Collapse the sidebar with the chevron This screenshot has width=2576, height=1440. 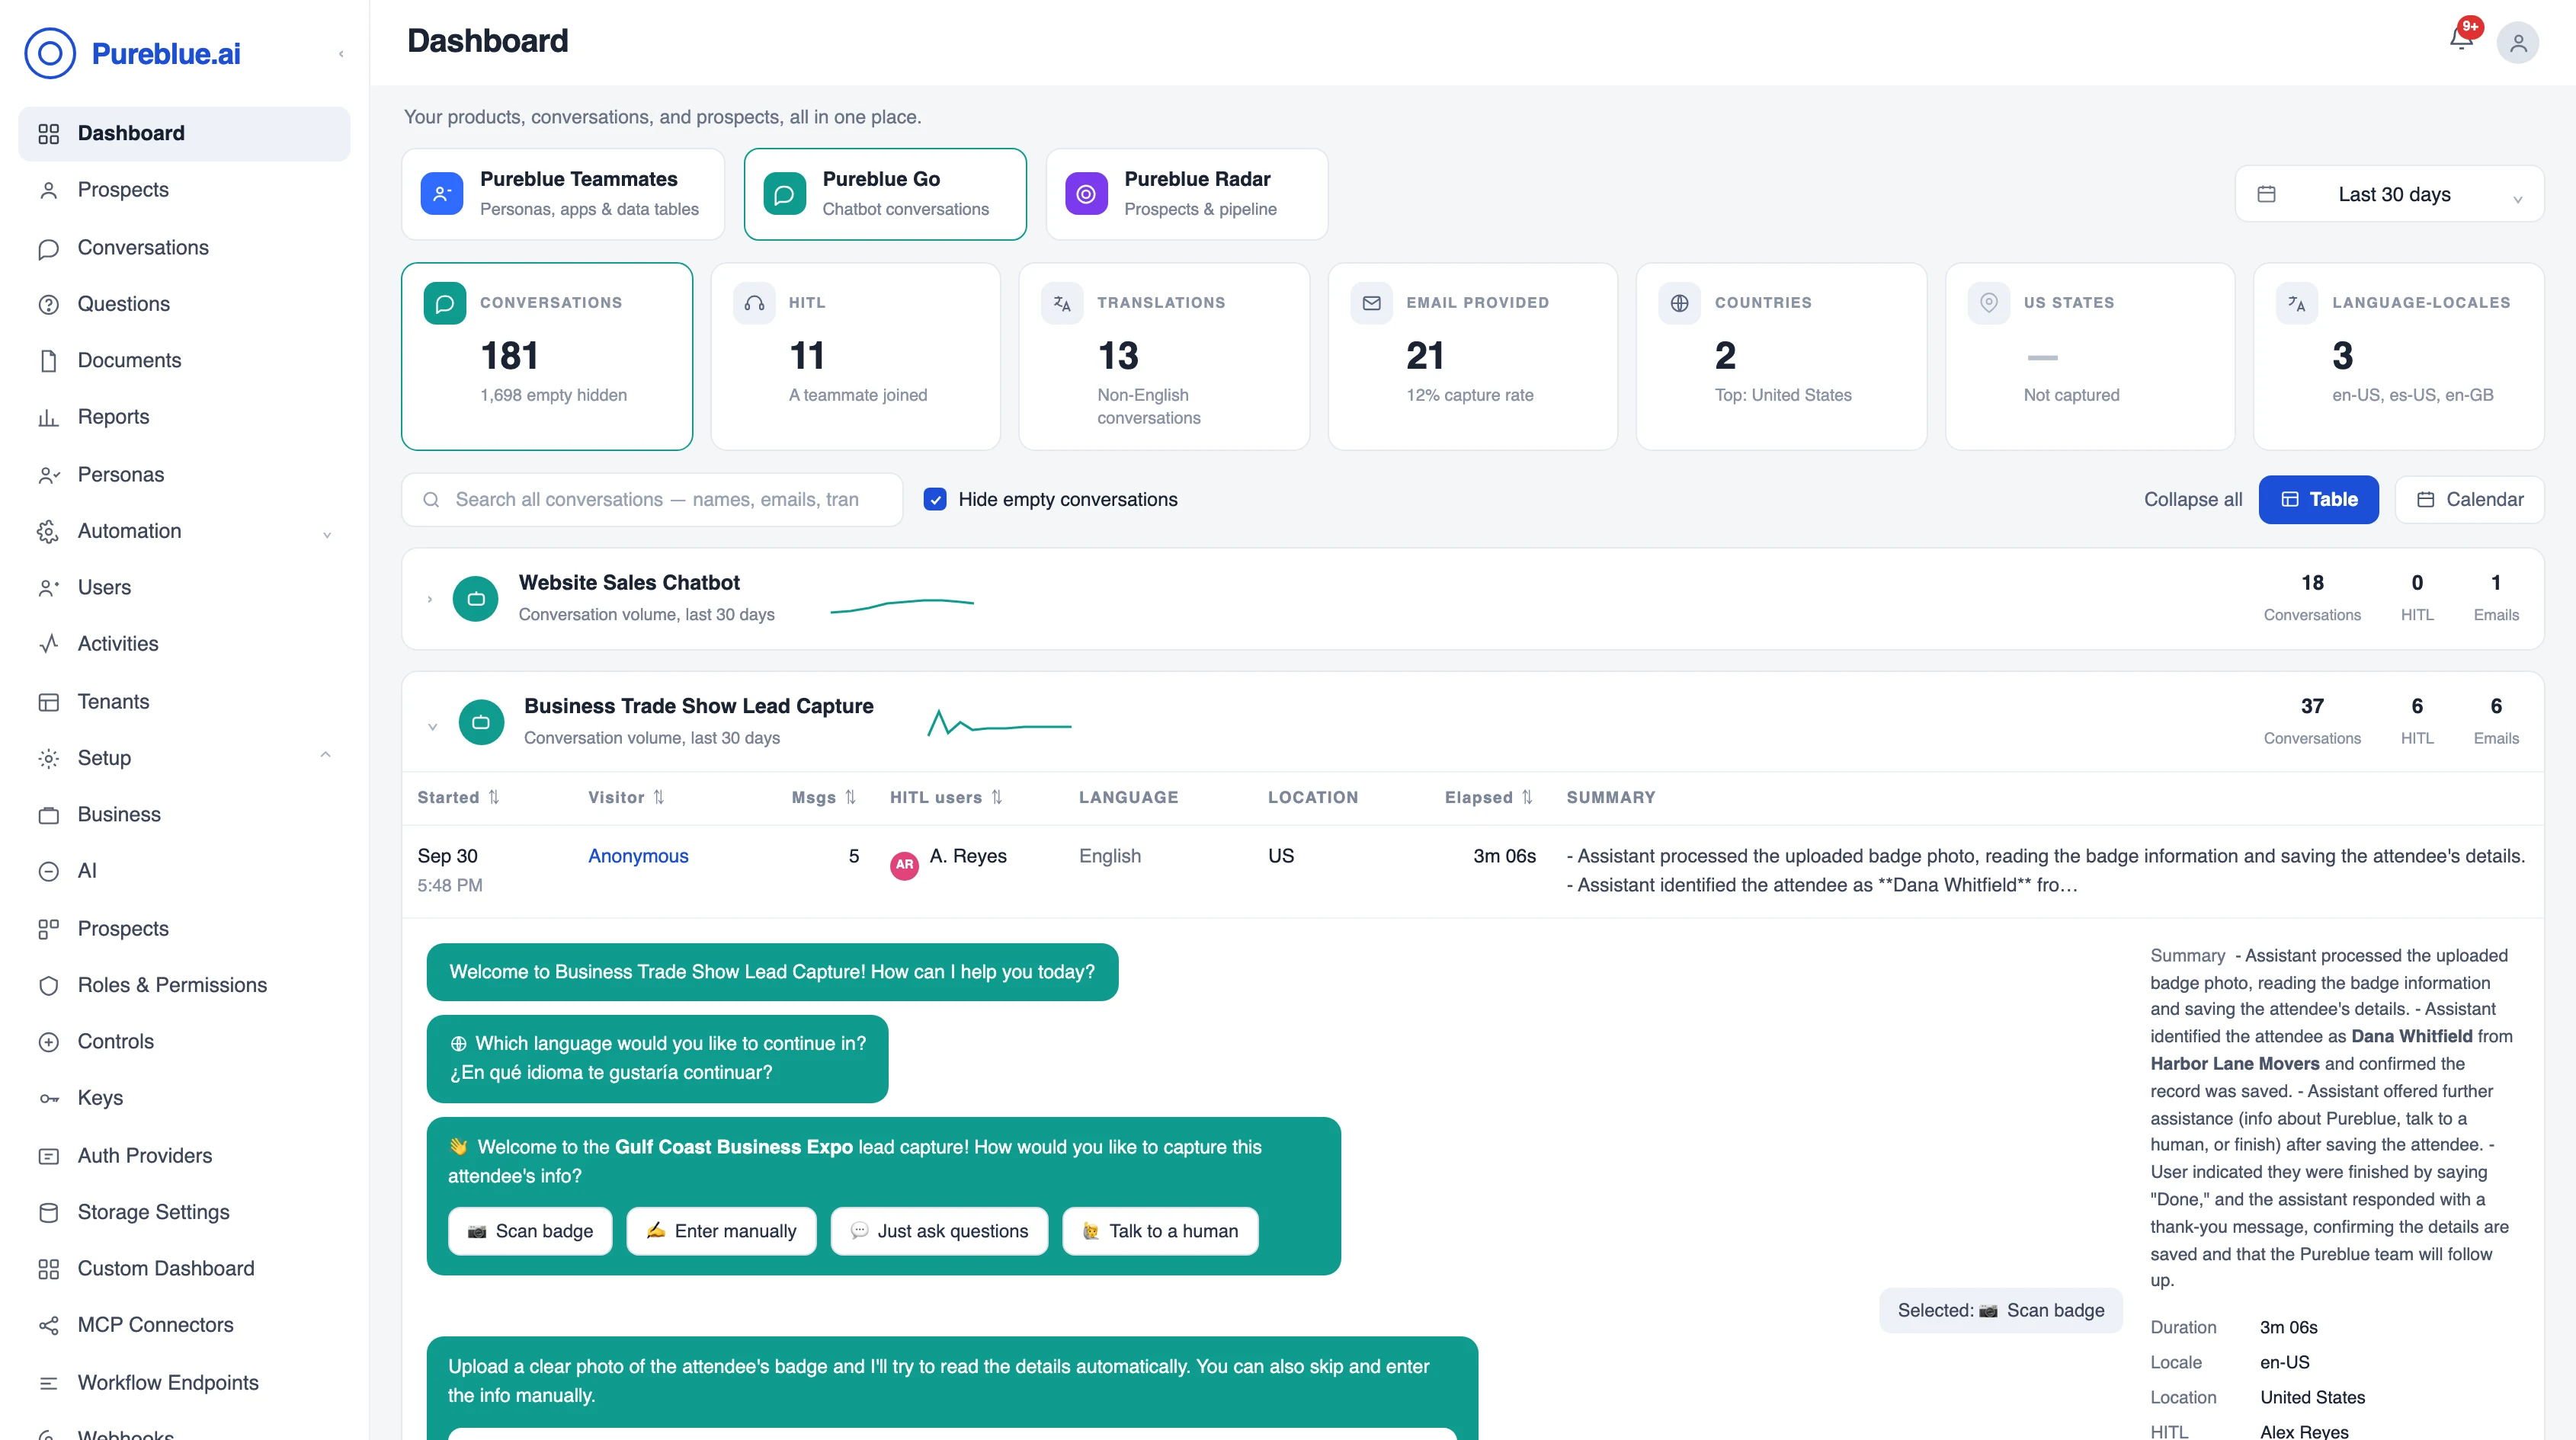(341, 54)
